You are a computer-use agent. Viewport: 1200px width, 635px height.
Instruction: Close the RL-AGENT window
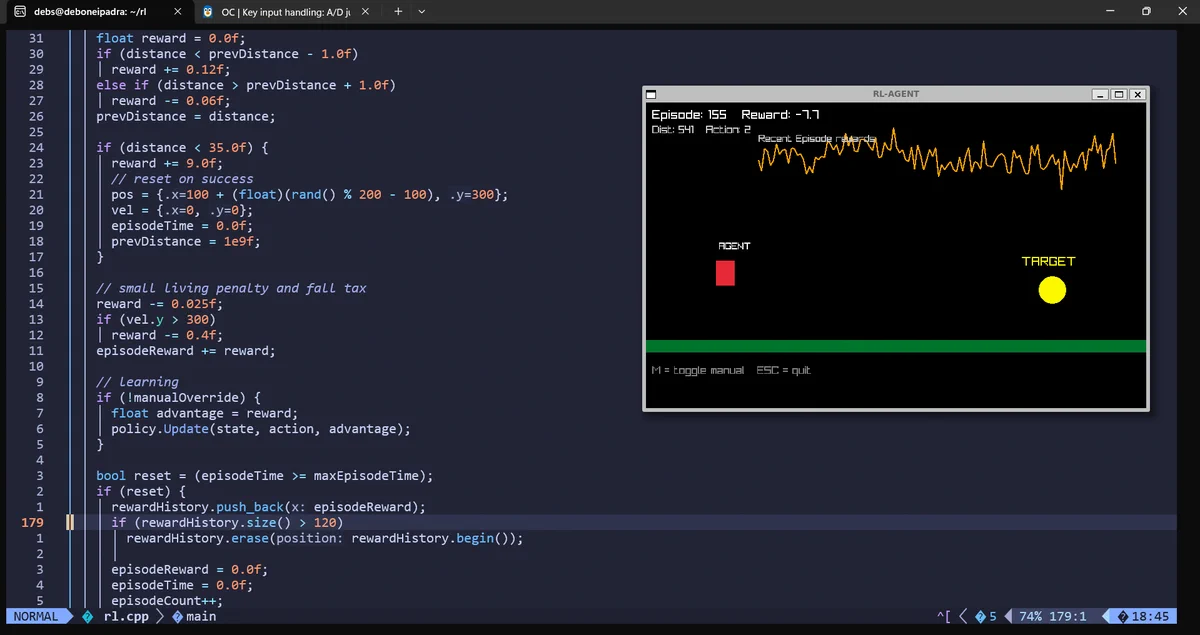1137,94
